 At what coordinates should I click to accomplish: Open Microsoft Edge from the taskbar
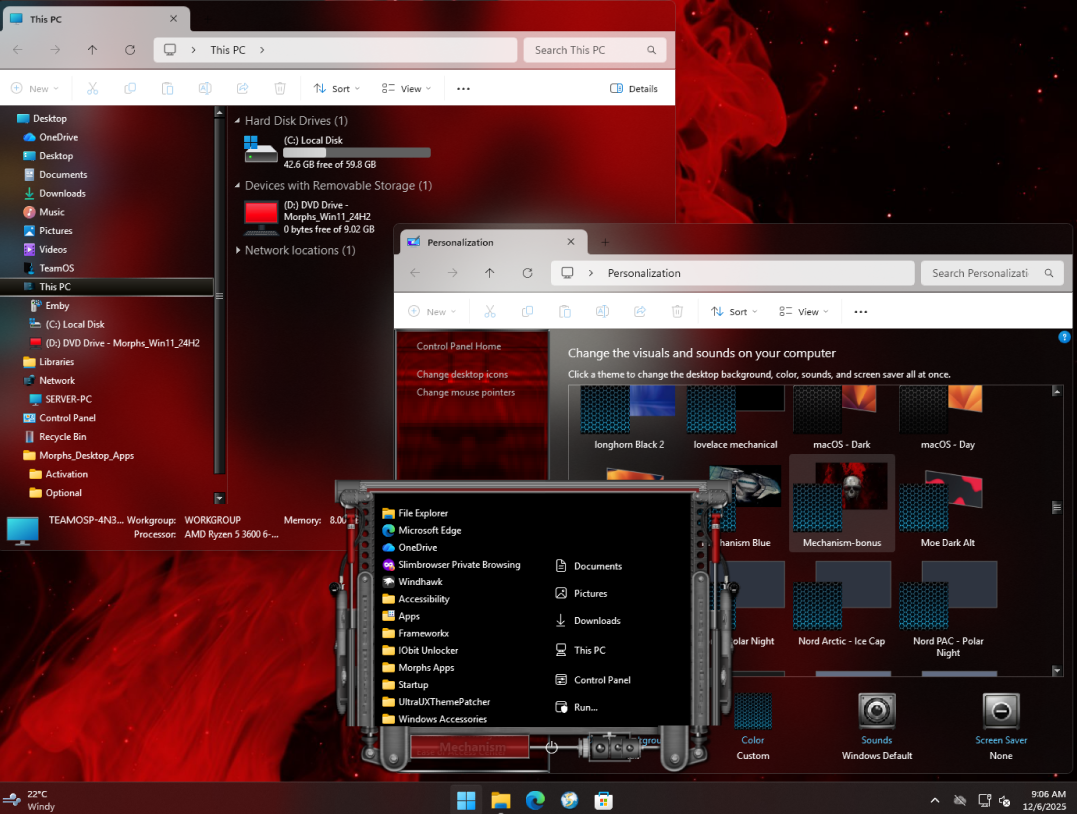click(x=535, y=800)
